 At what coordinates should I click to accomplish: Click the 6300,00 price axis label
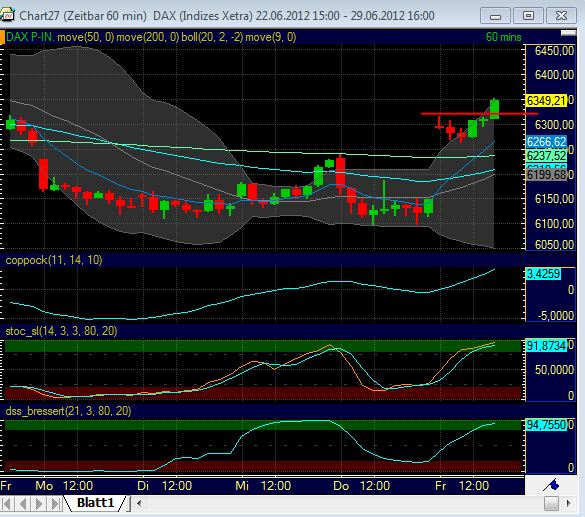pyautogui.click(x=554, y=125)
